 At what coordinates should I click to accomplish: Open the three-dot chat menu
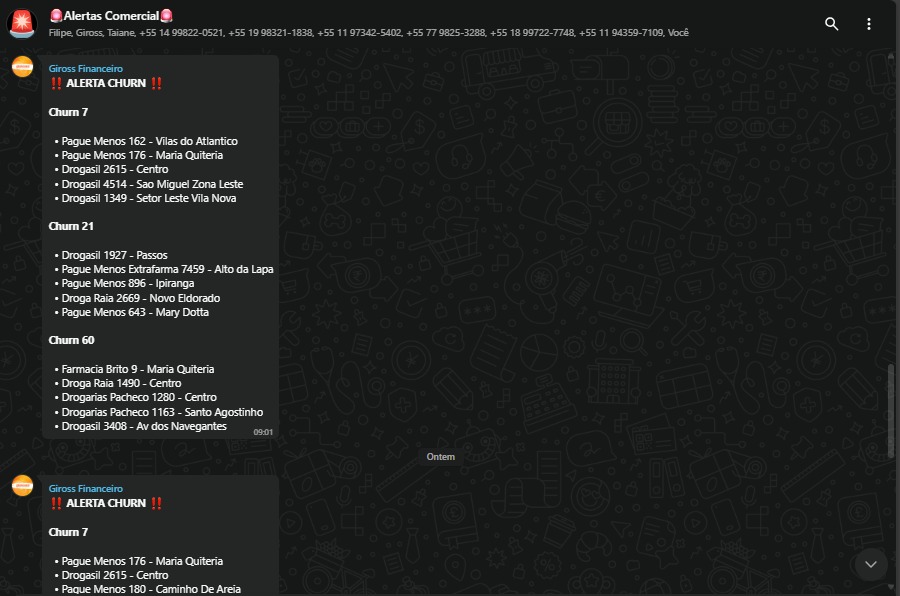pyautogui.click(x=868, y=24)
